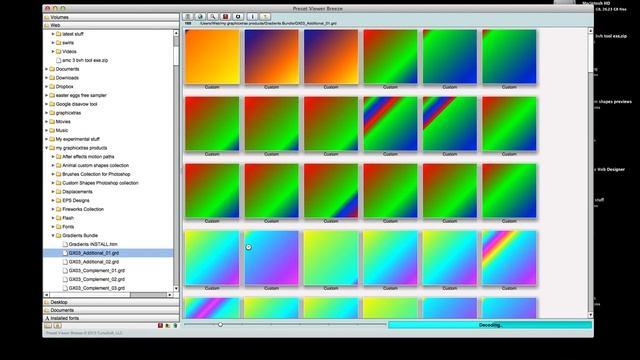This screenshot has height=360, width=640.
Task: Collapse the 'my graphicxtras products' folder
Action: [x=47, y=148]
